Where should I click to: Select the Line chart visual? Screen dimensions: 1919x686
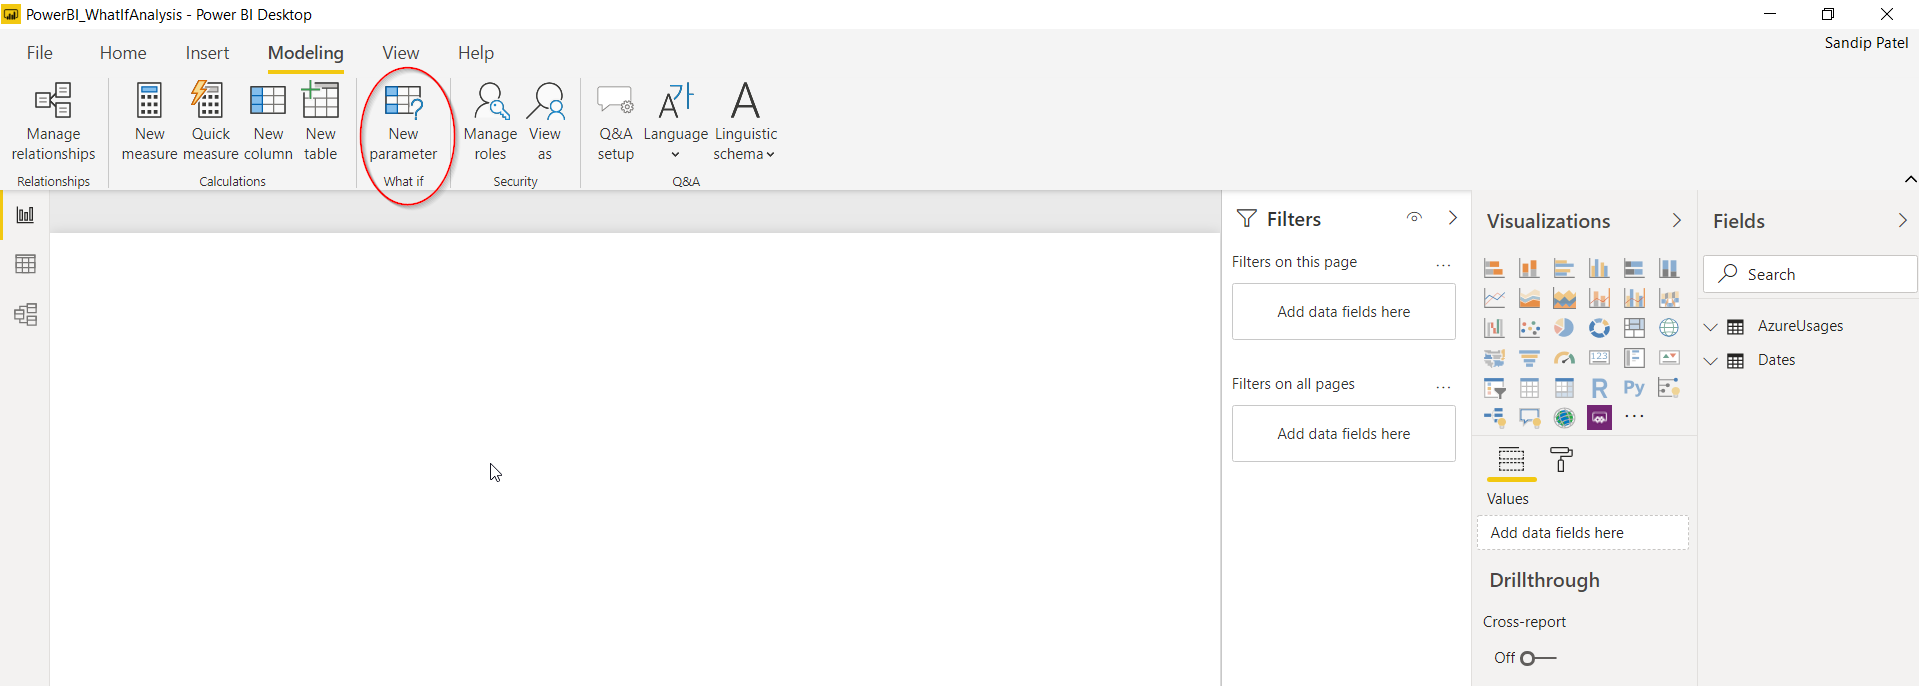(x=1494, y=298)
